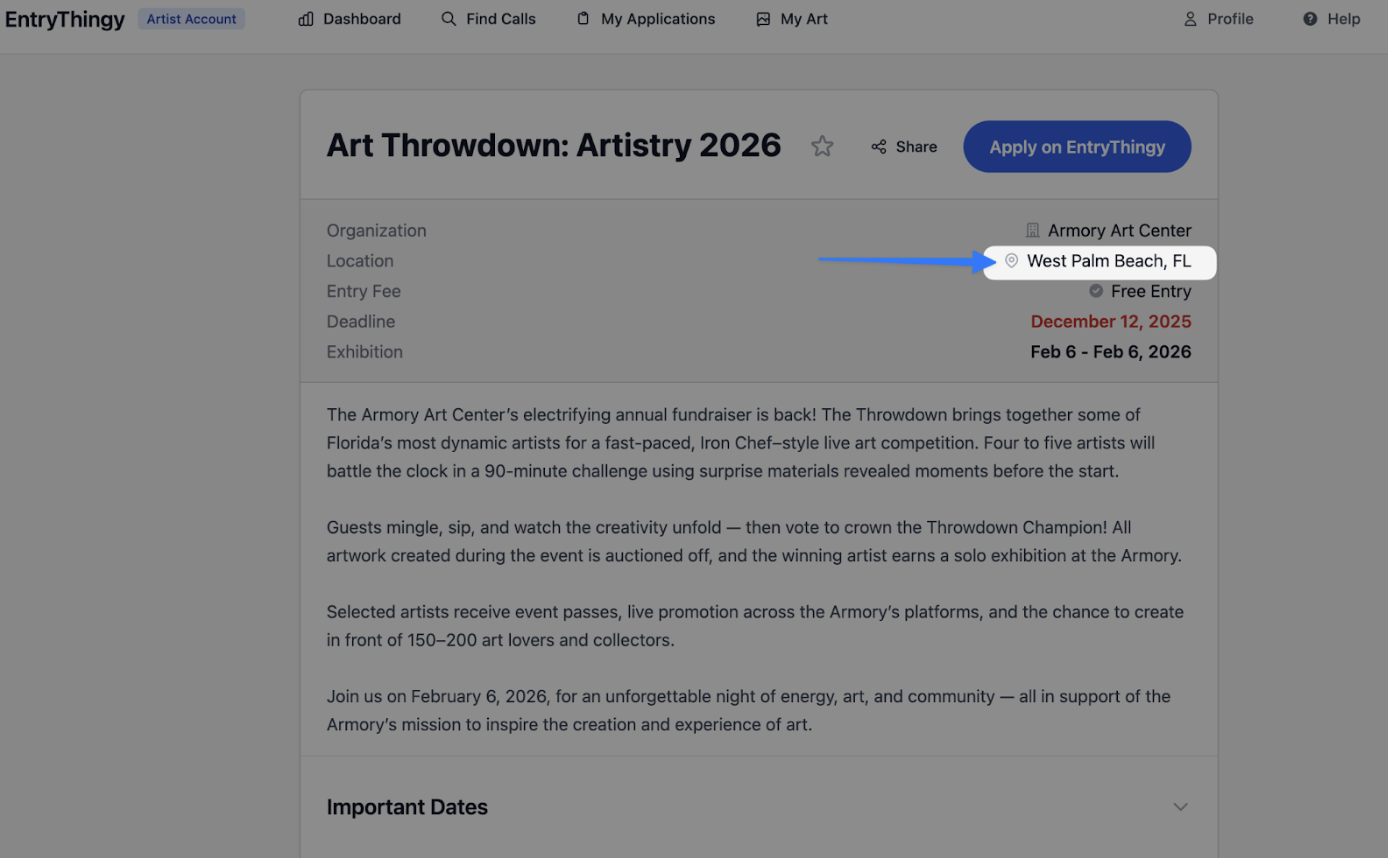
Task: Click the My Art picture icon
Action: tap(763, 19)
